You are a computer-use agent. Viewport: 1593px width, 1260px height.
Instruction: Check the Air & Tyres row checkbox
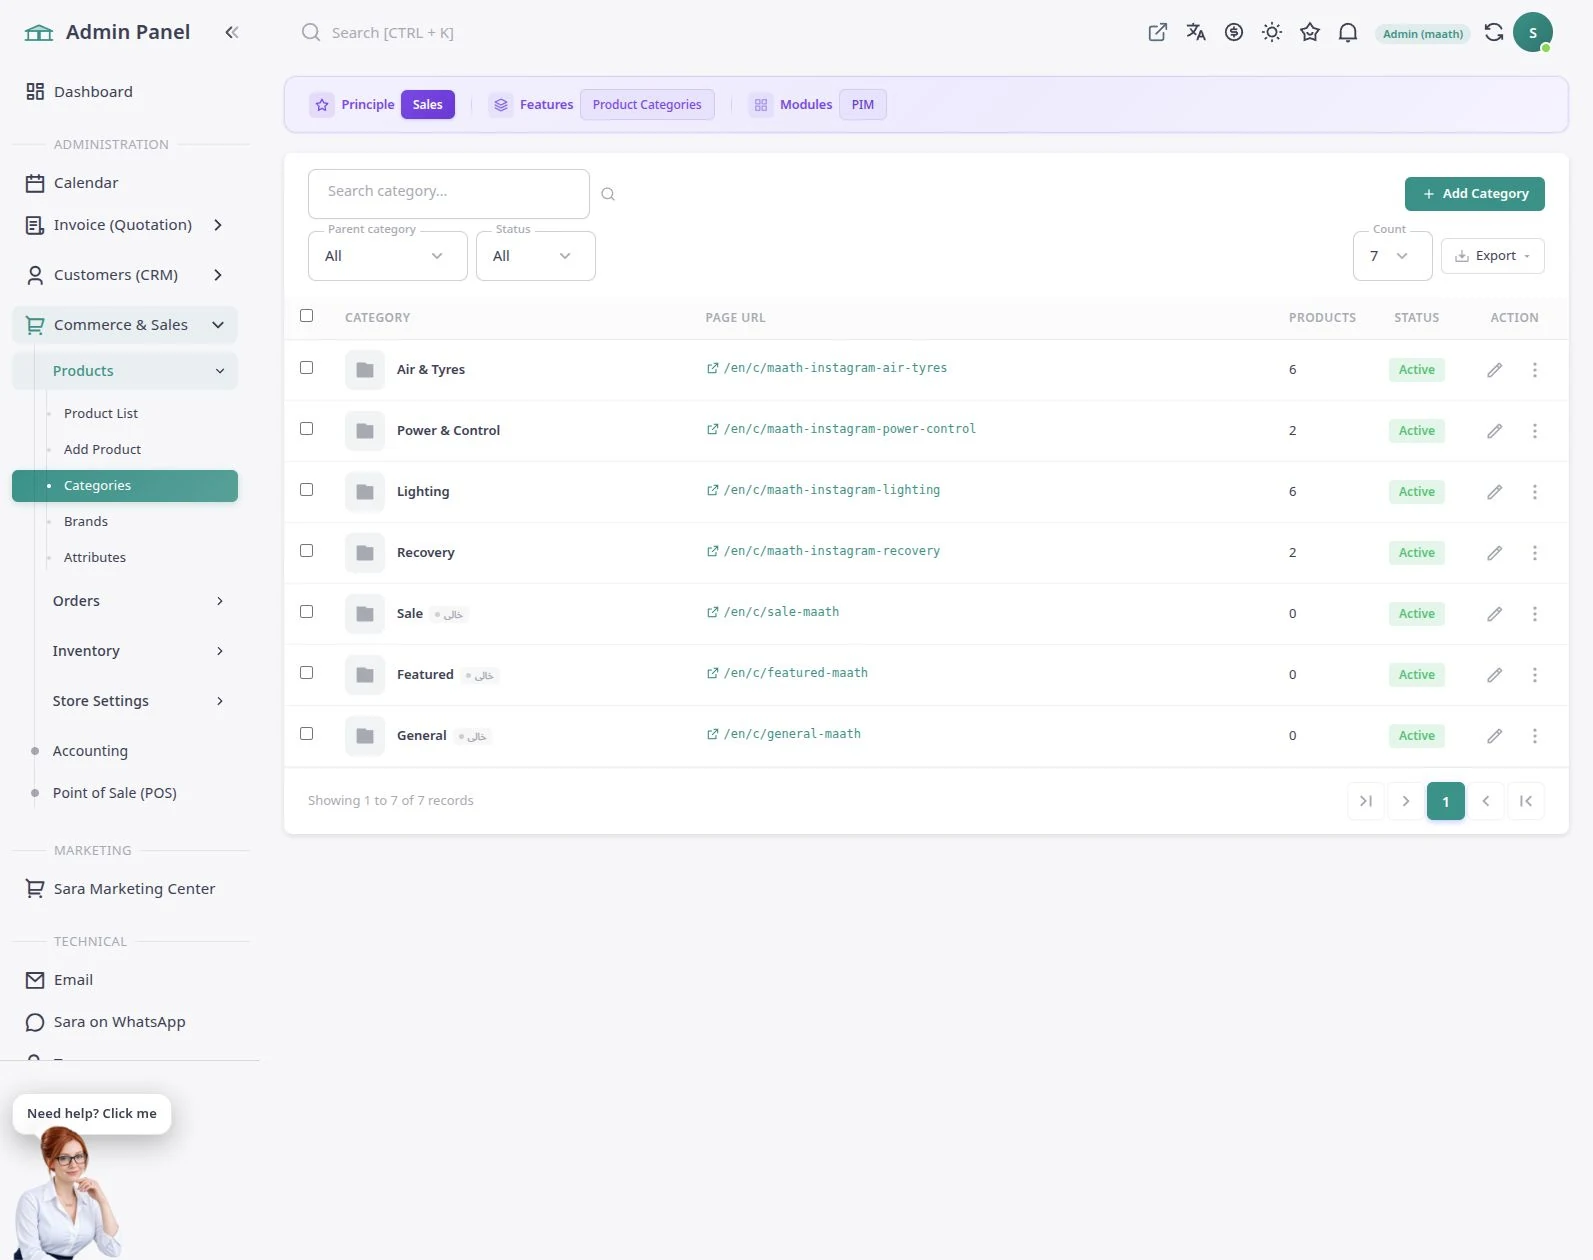(306, 368)
